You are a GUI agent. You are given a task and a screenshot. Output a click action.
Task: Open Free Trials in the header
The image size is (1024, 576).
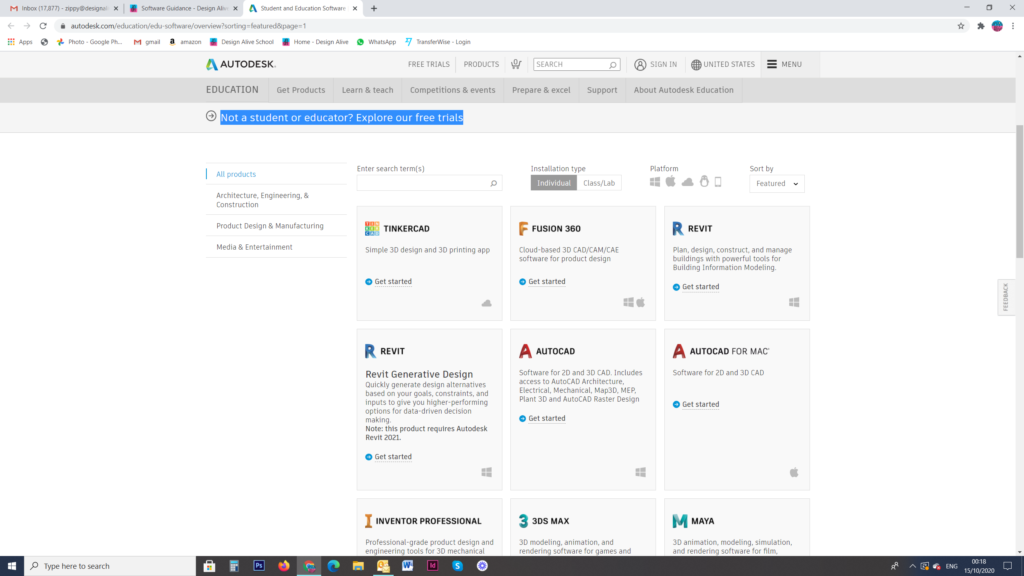pyautogui.click(x=428, y=65)
